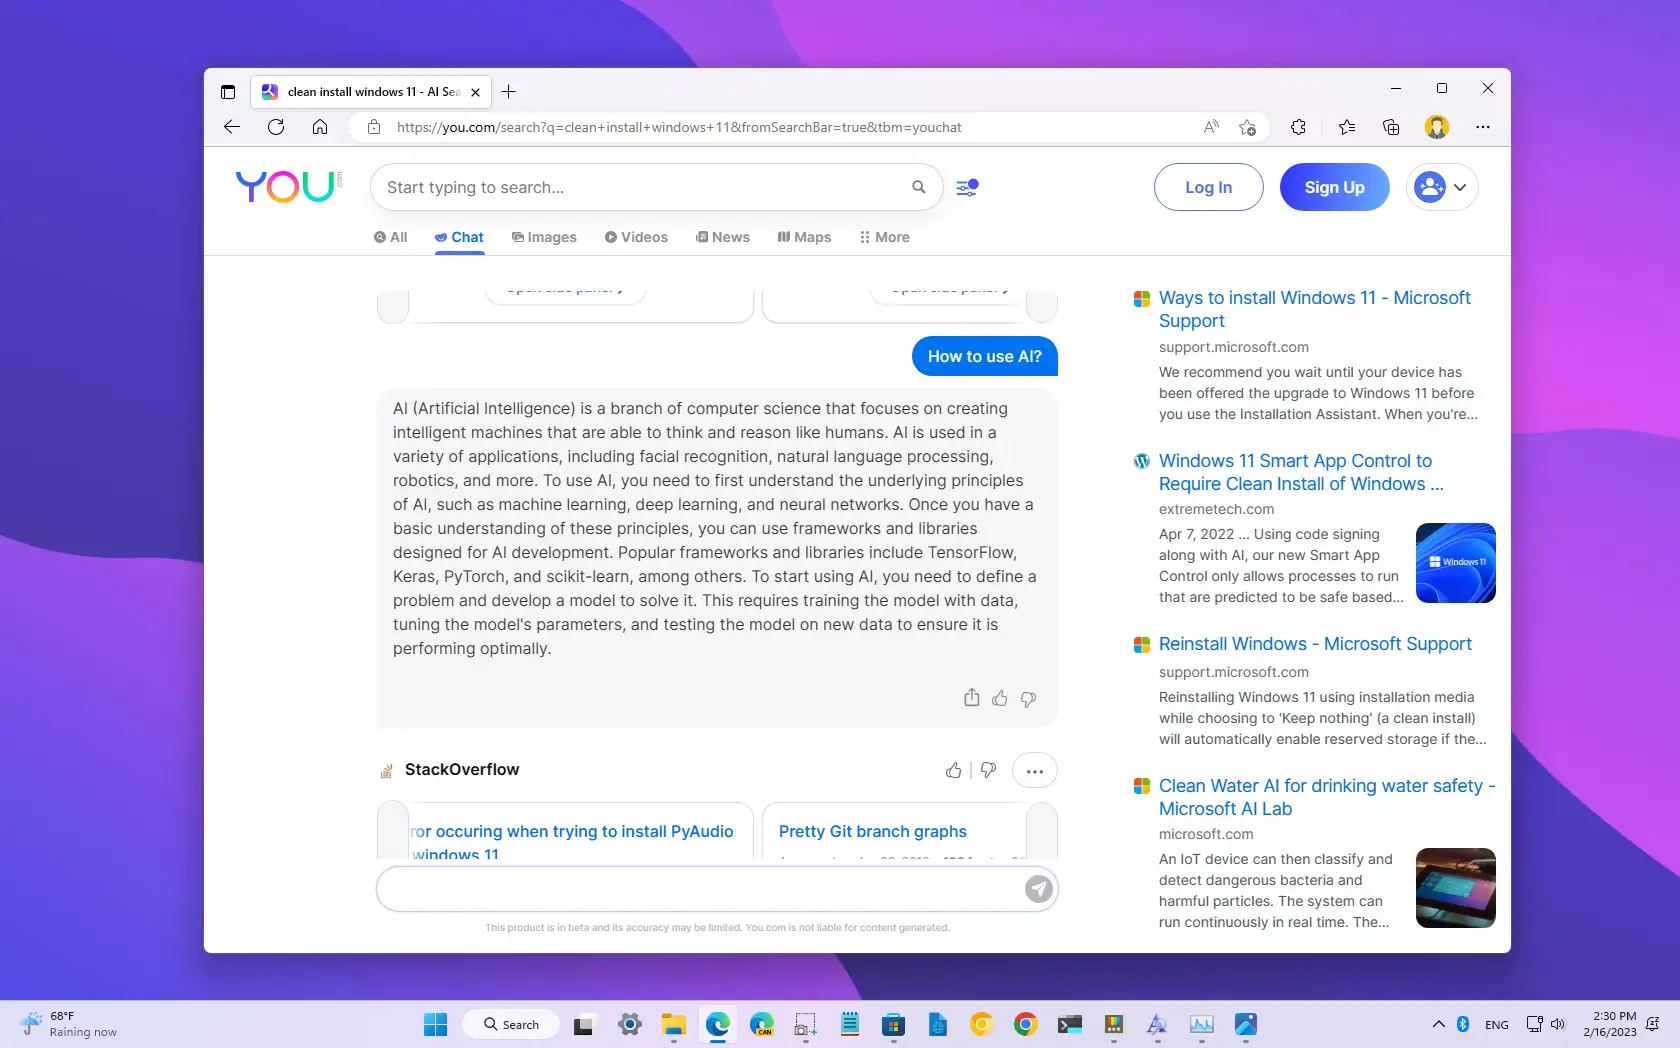Viewport: 1680px width, 1048px height.
Task: Click the search magnifier icon in the You.com search bar
Action: (918, 187)
